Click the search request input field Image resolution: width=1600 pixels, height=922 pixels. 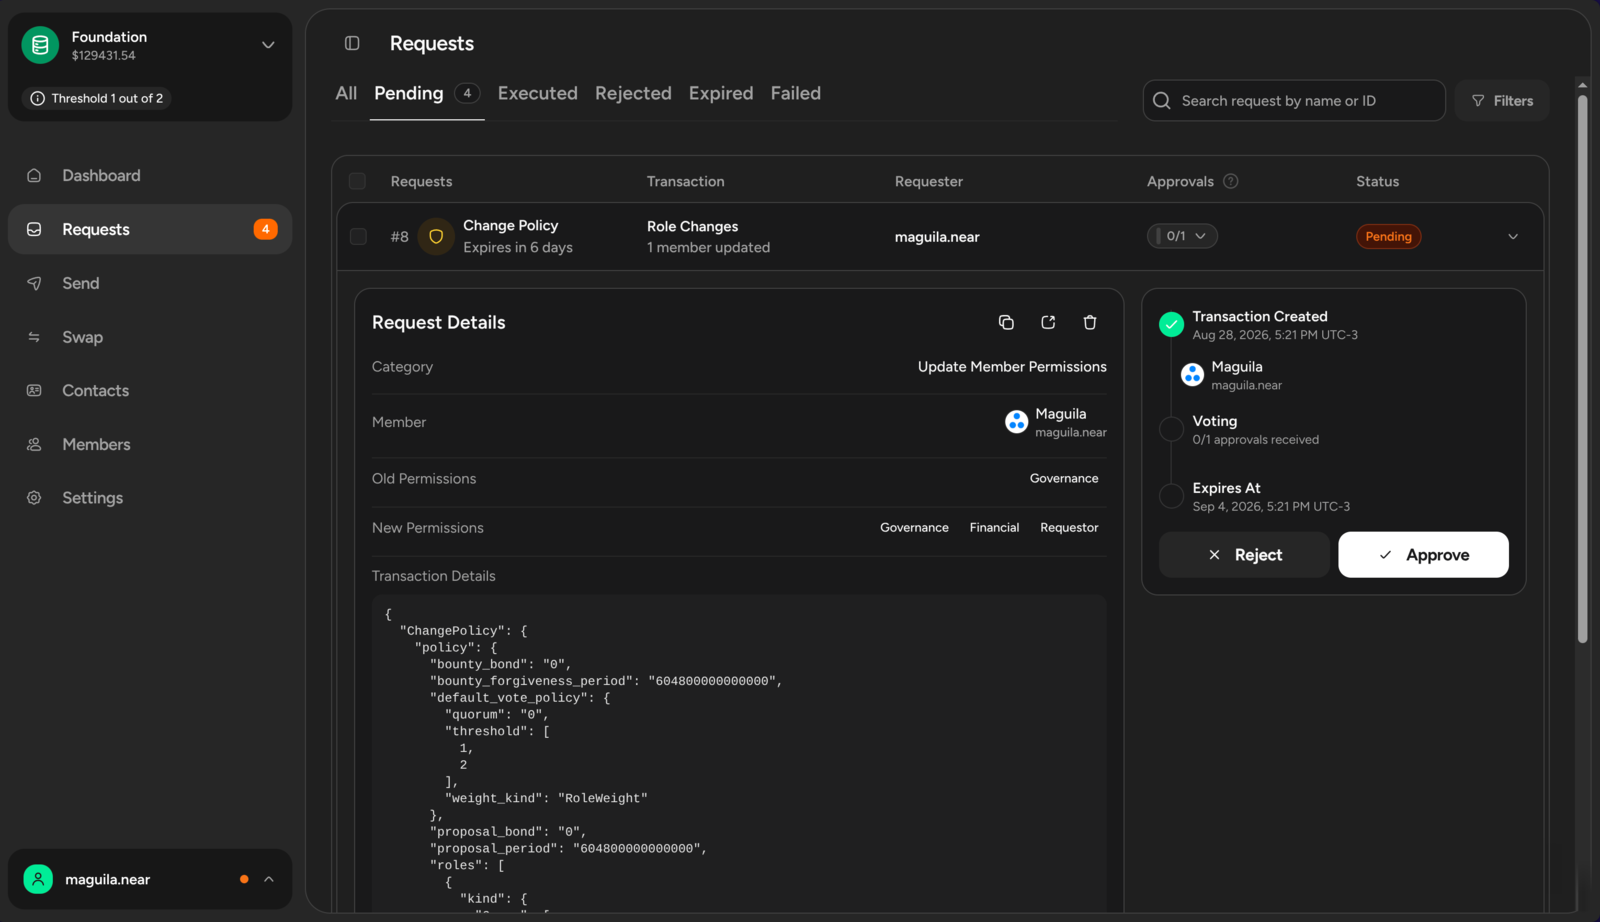1294,100
